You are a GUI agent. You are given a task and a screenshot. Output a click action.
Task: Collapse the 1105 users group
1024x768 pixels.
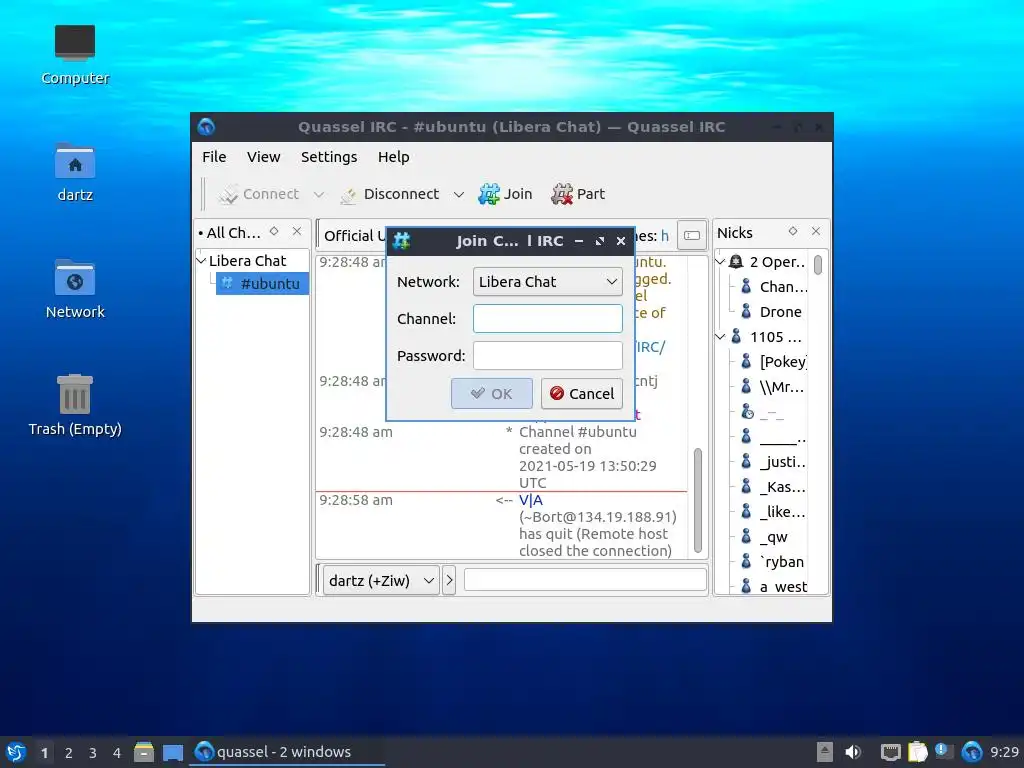720,337
